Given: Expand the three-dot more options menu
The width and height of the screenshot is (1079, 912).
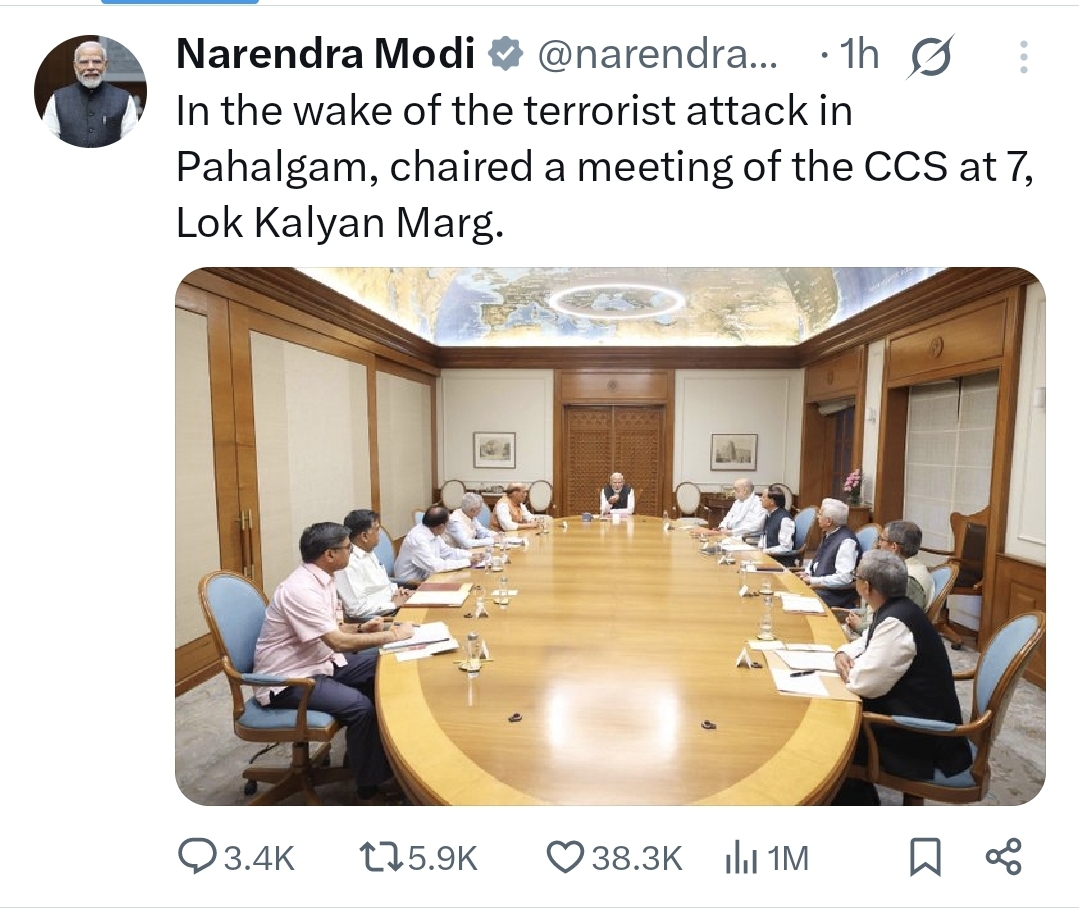Looking at the screenshot, I should click(x=1023, y=57).
